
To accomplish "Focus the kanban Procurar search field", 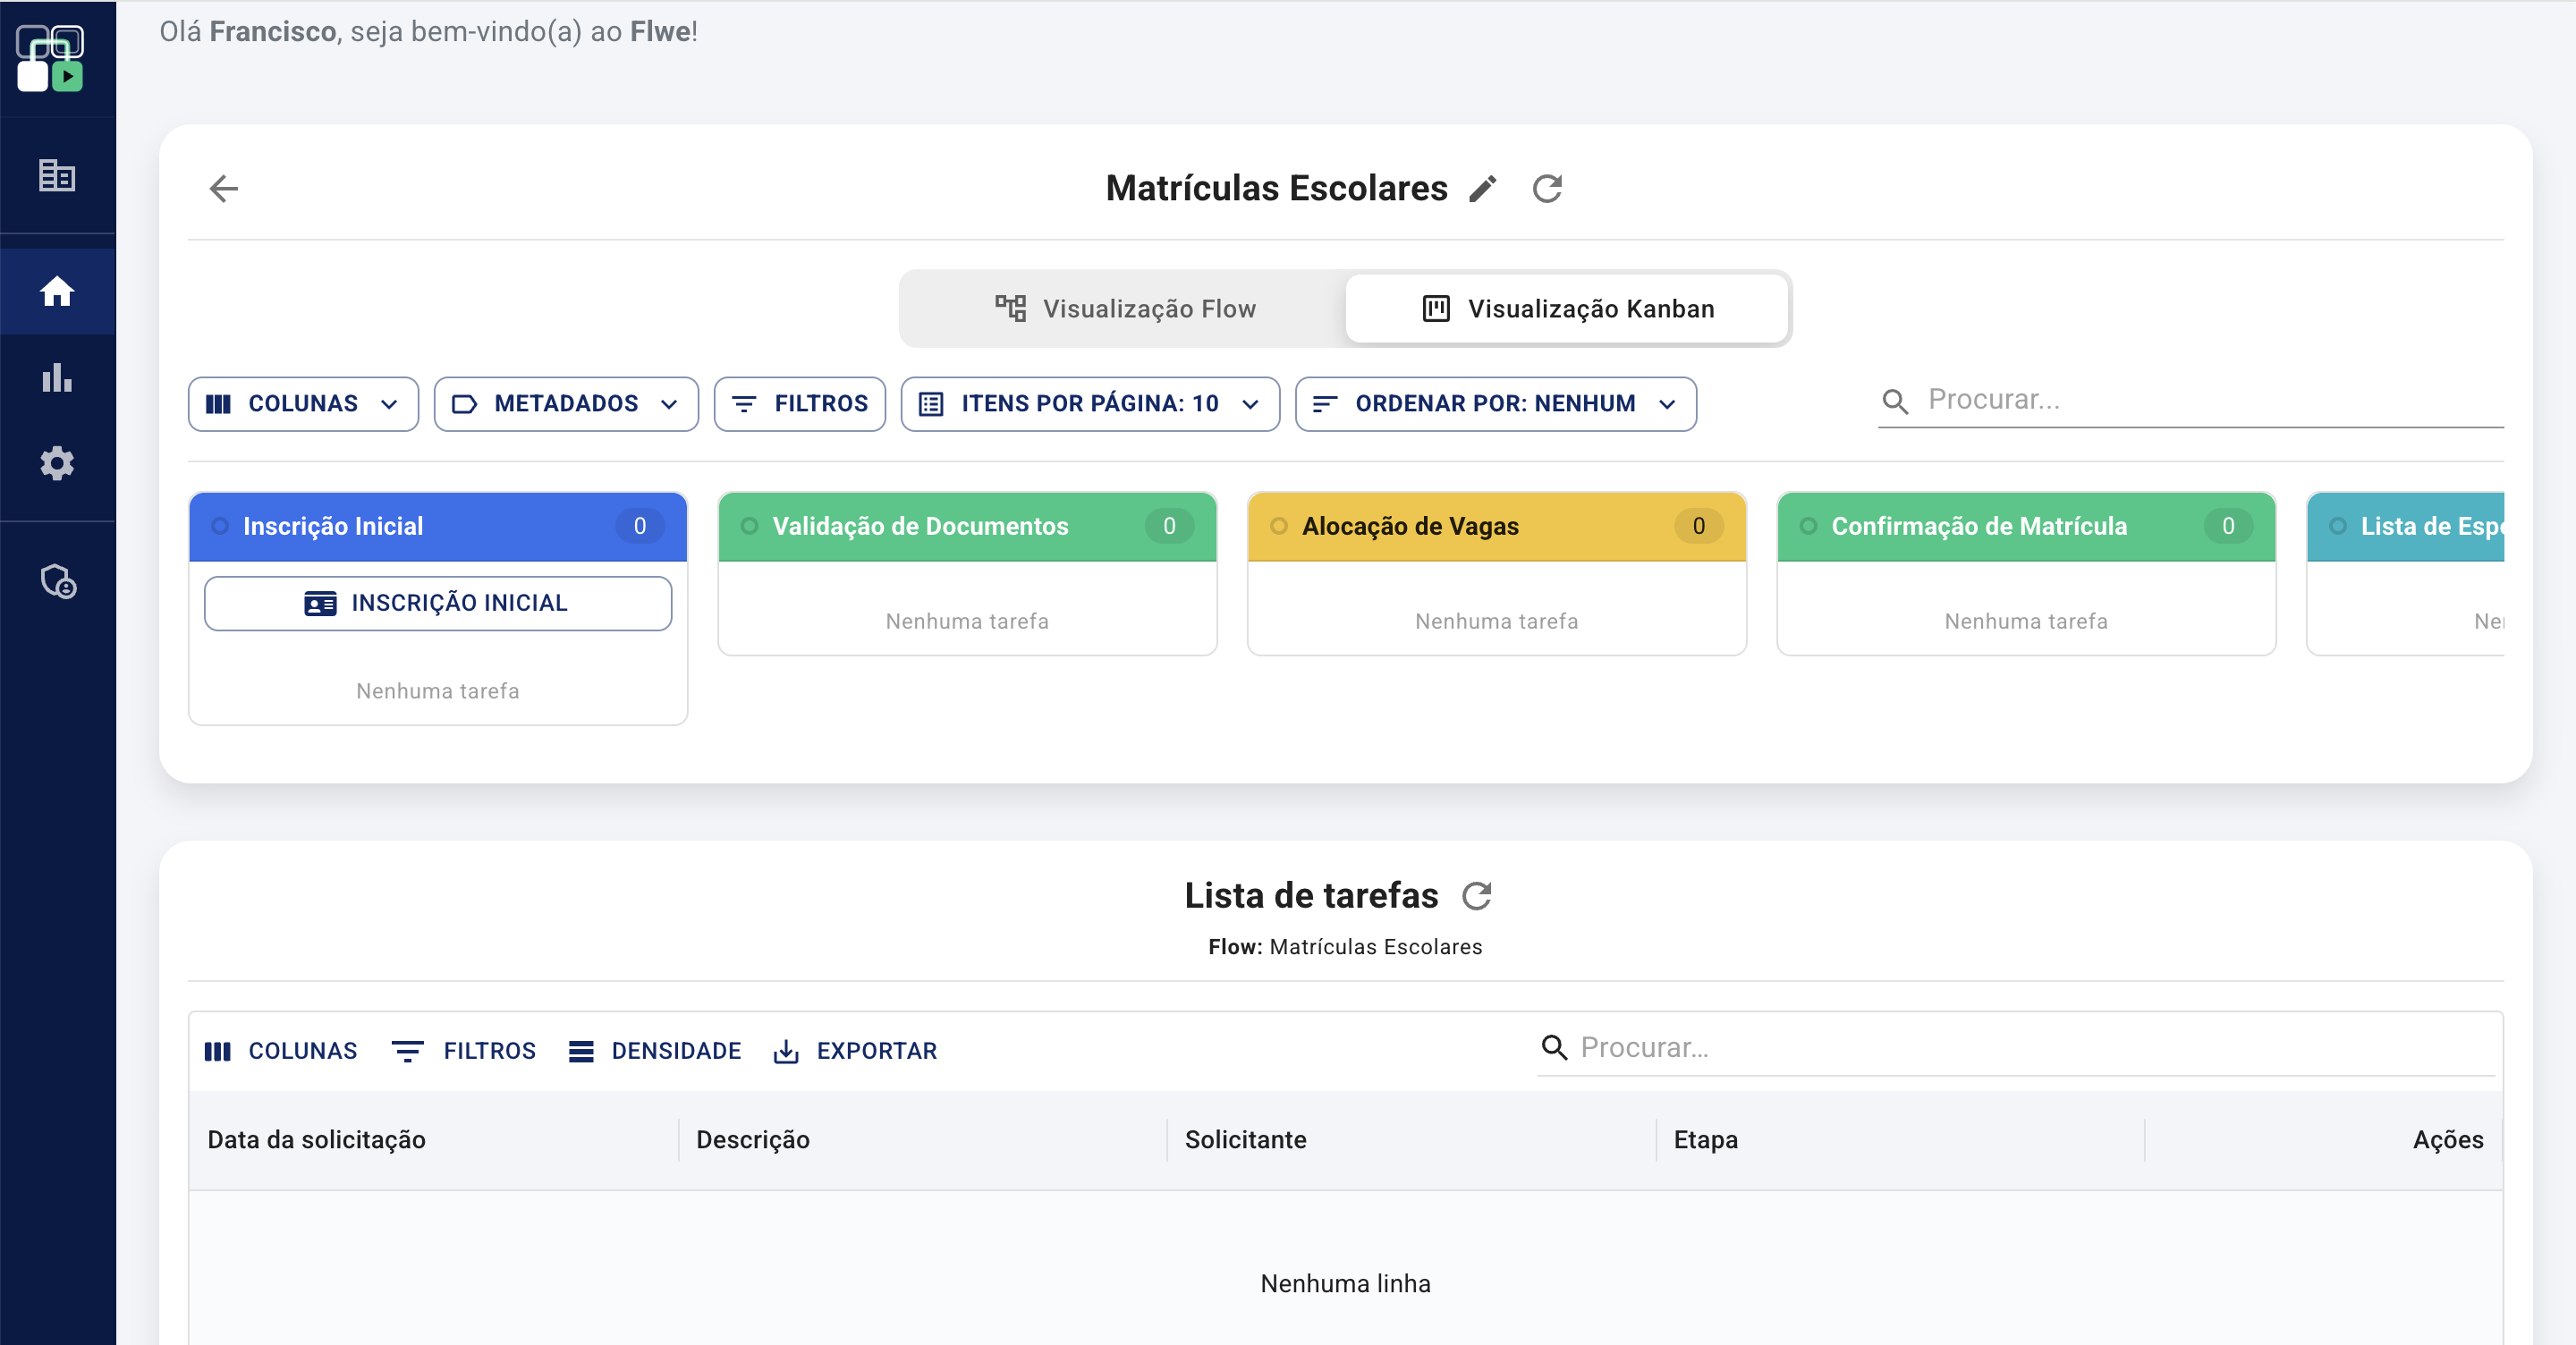I will point(2190,400).
